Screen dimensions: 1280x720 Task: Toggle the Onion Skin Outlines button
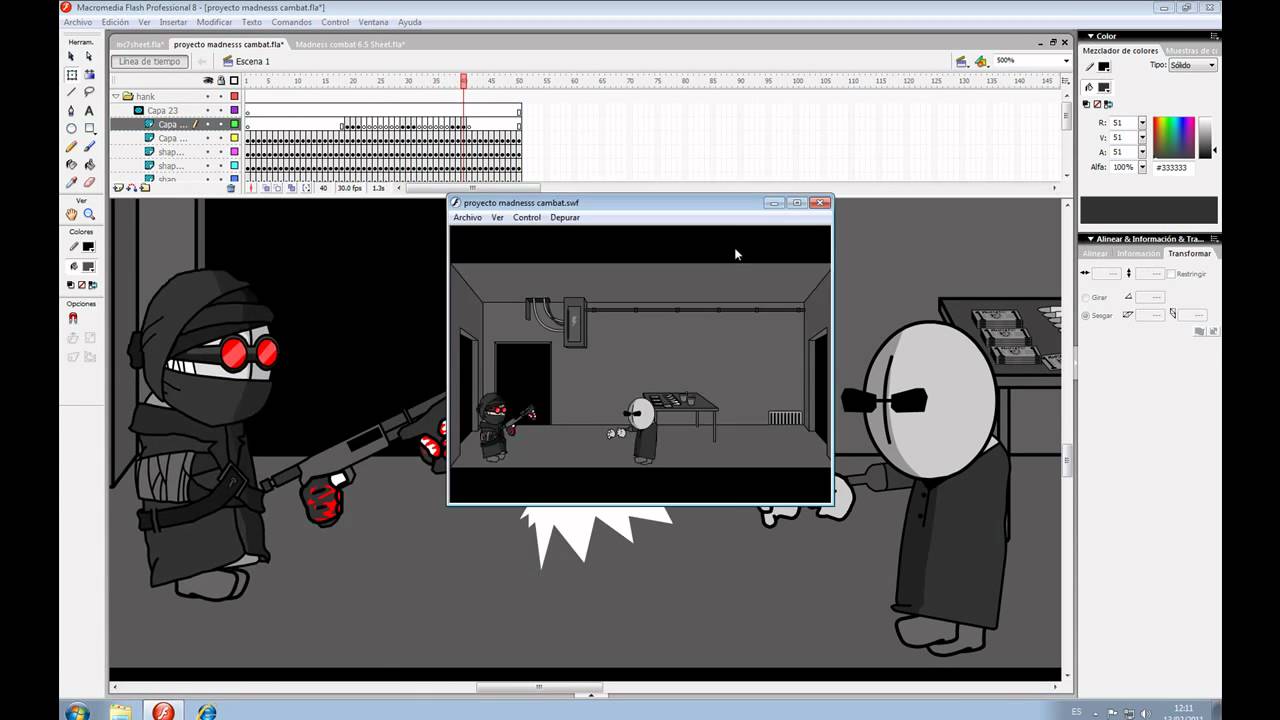point(279,188)
